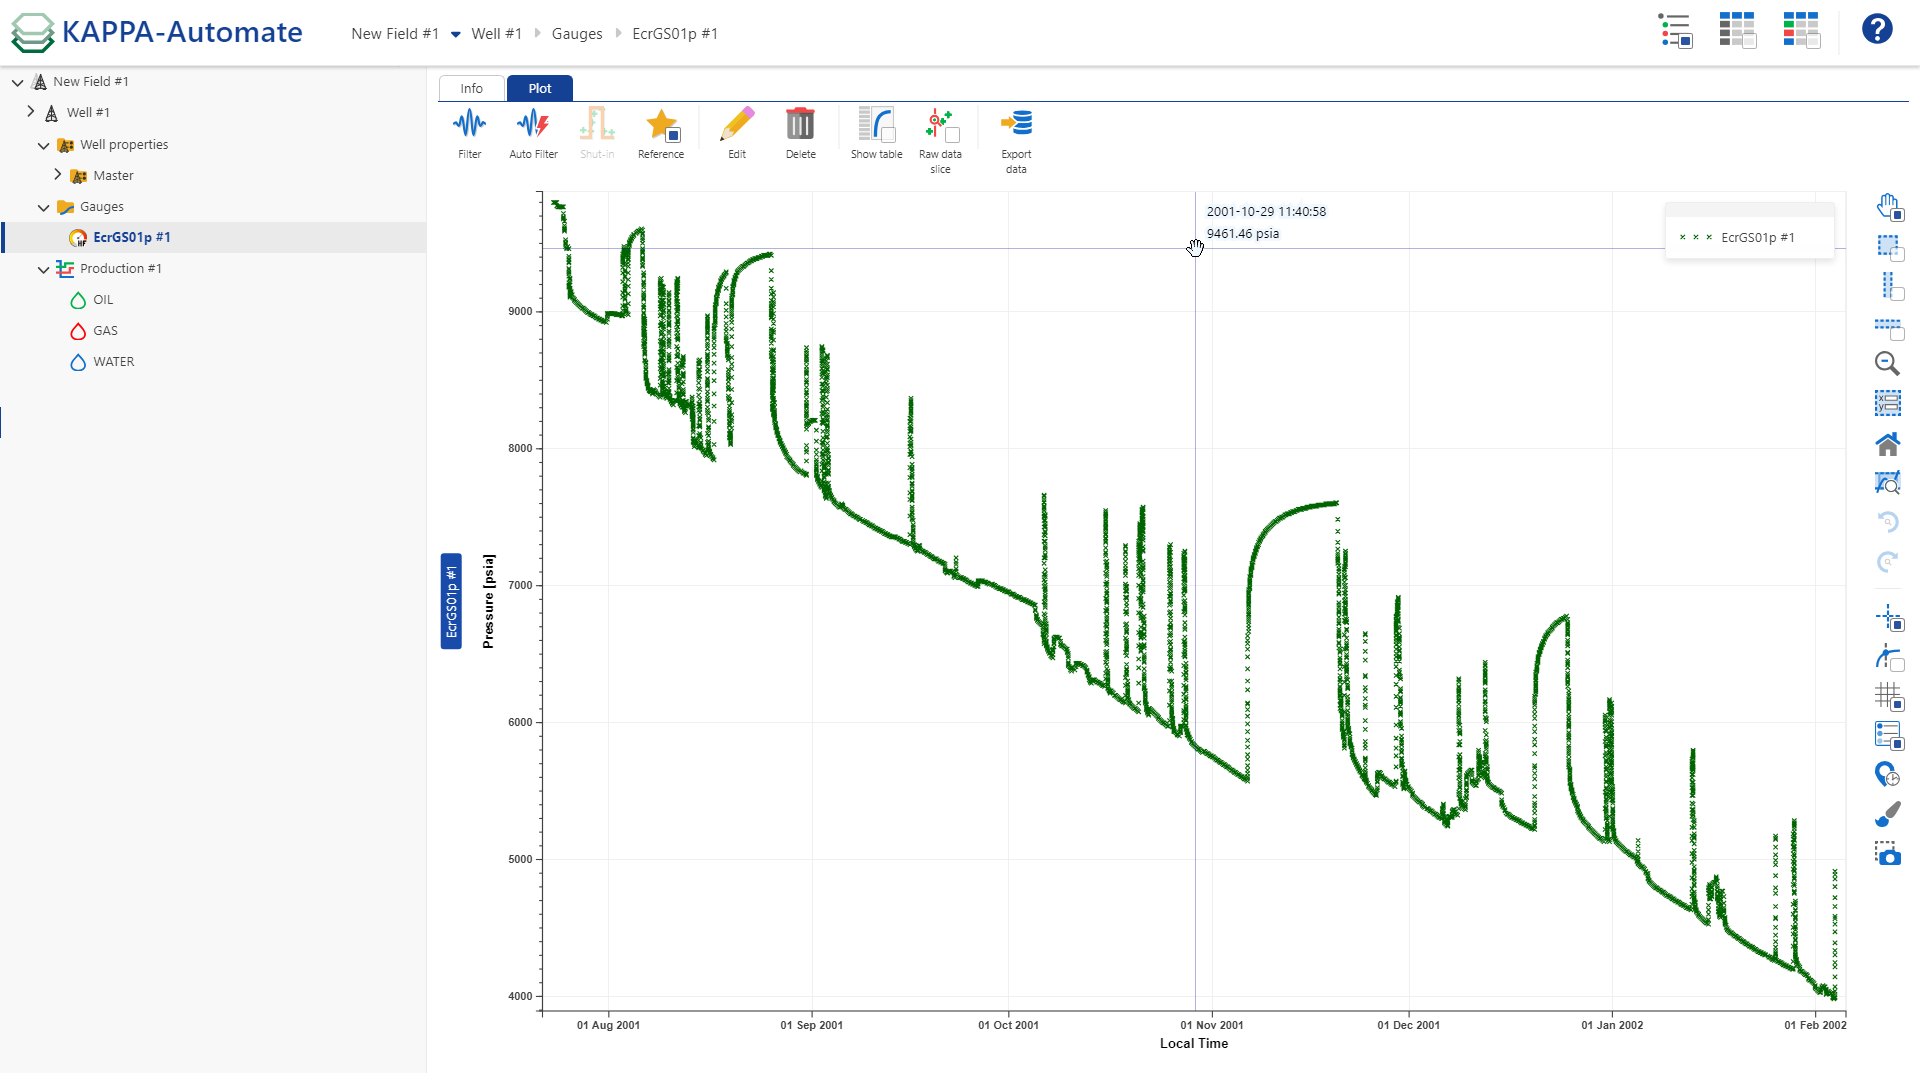Click New Field #1 breadcrumb text
1920x1073 pixels.
(395, 34)
